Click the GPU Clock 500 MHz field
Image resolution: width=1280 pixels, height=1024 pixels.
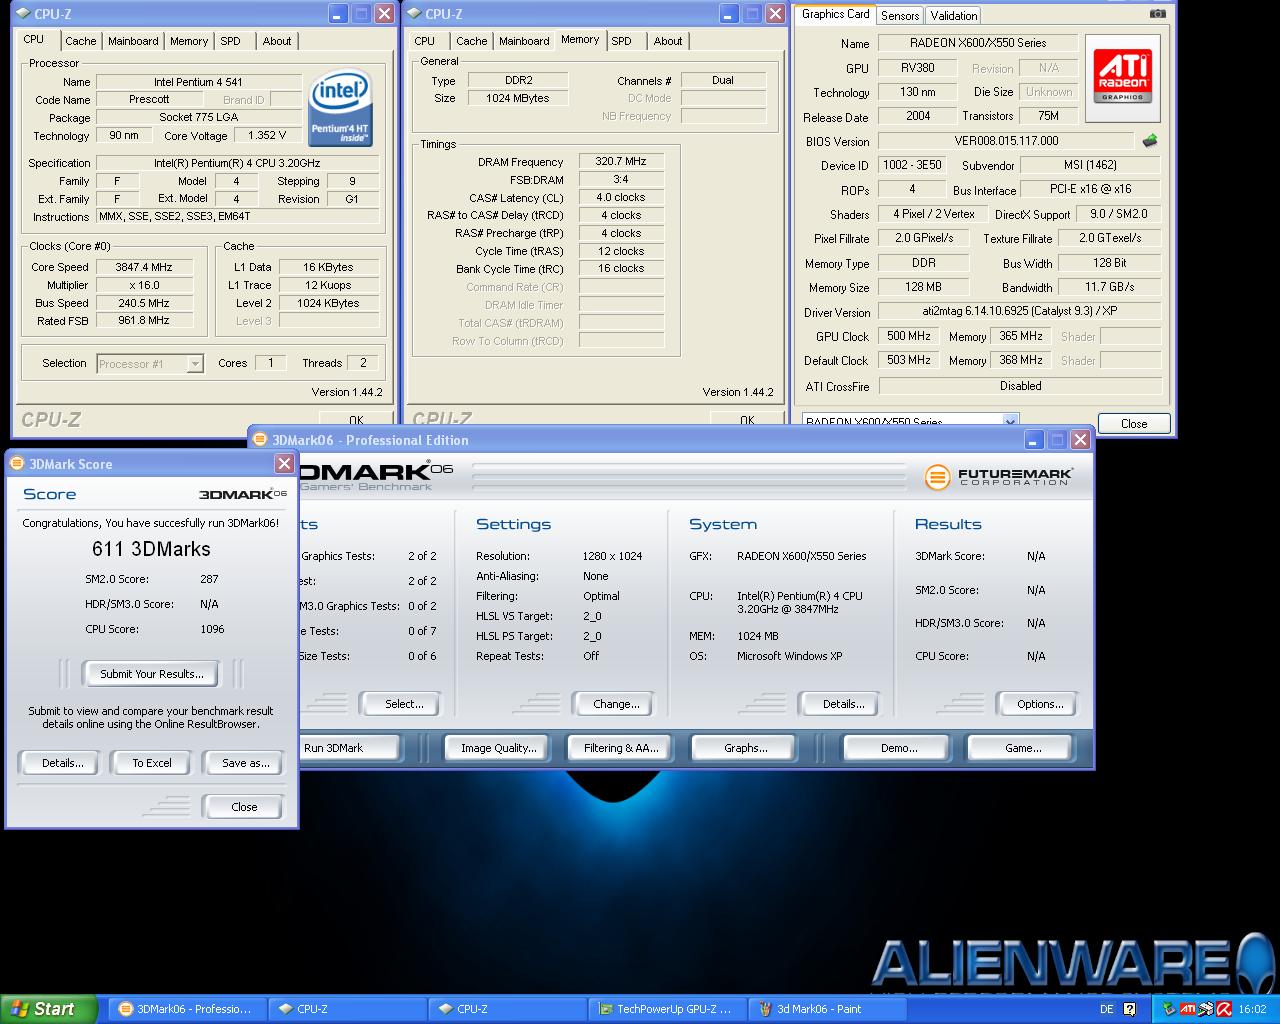tap(909, 336)
